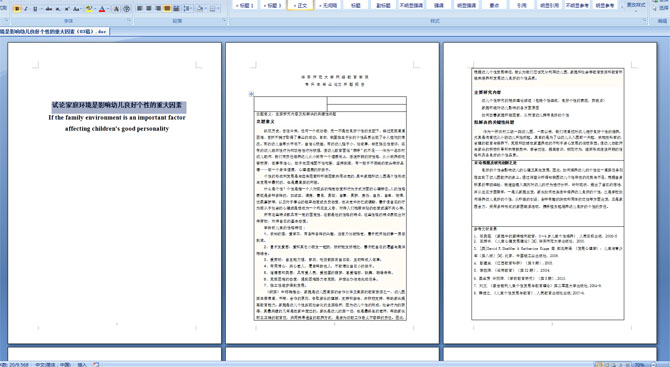
Task: Select the justify alignment icon
Action: tap(167, 9)
